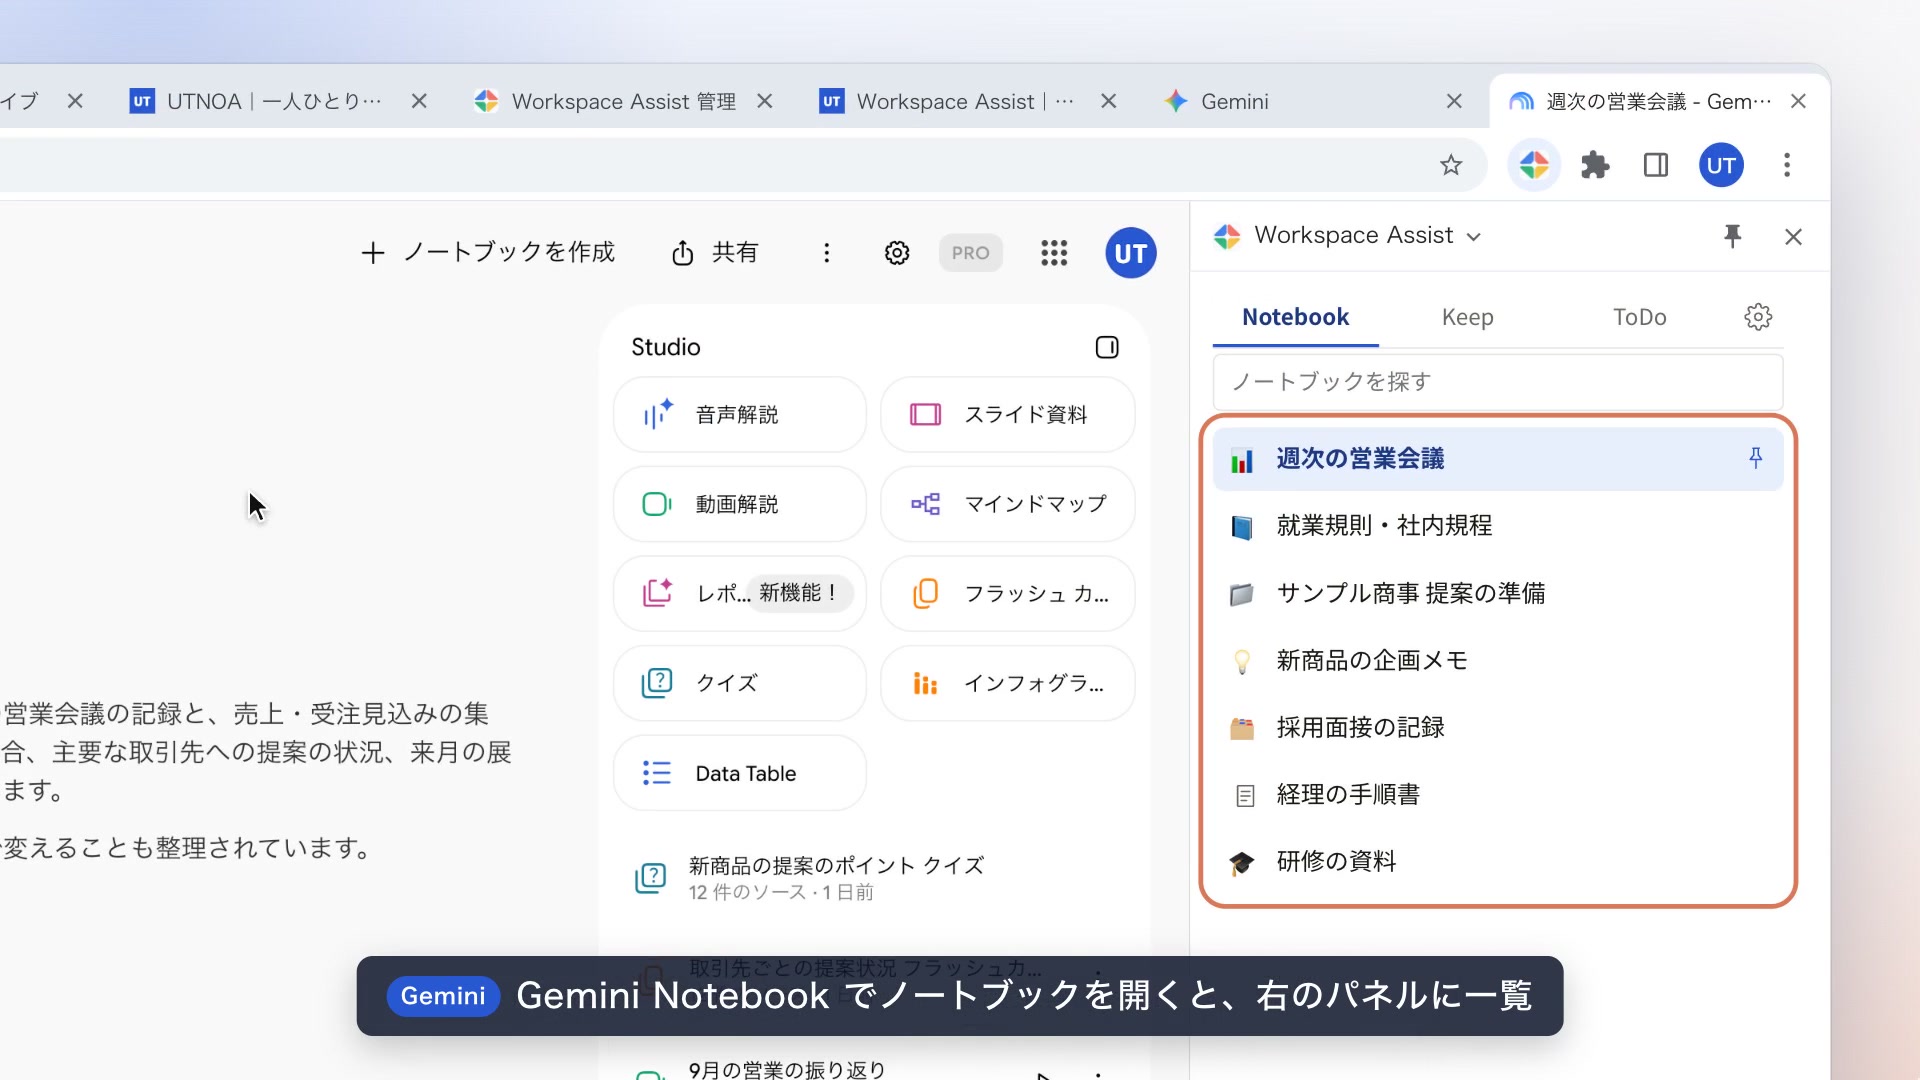
Task: Unpin the 週次の営業会議 notebook
Action: (x=1755, y=458)
